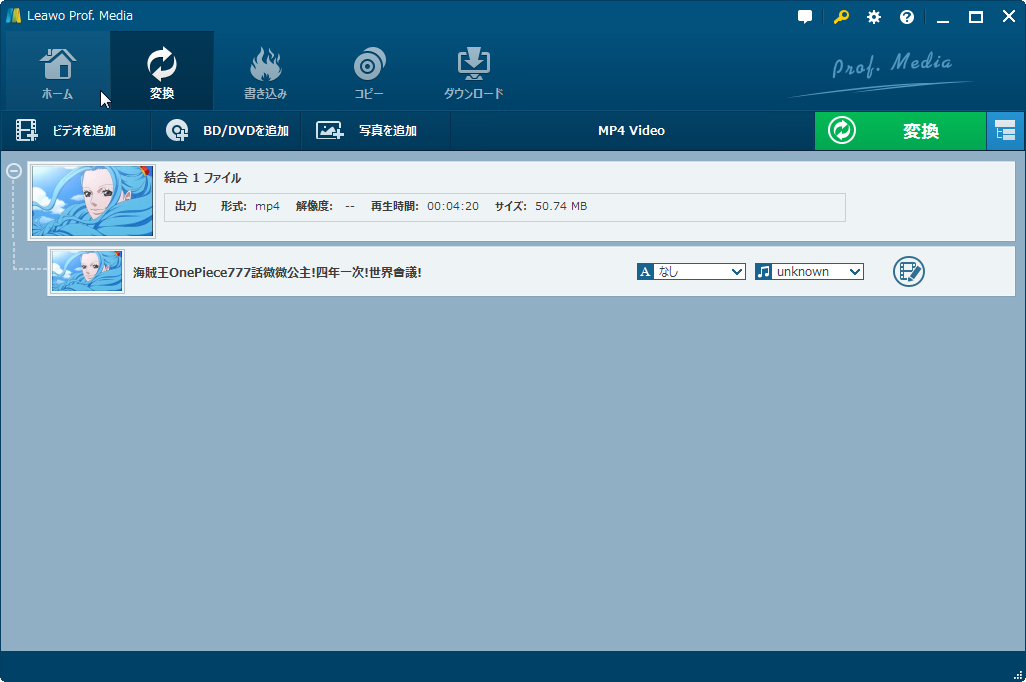
Task: Open the MP4 Video profile selector
Action: click(x=631, y=130)
